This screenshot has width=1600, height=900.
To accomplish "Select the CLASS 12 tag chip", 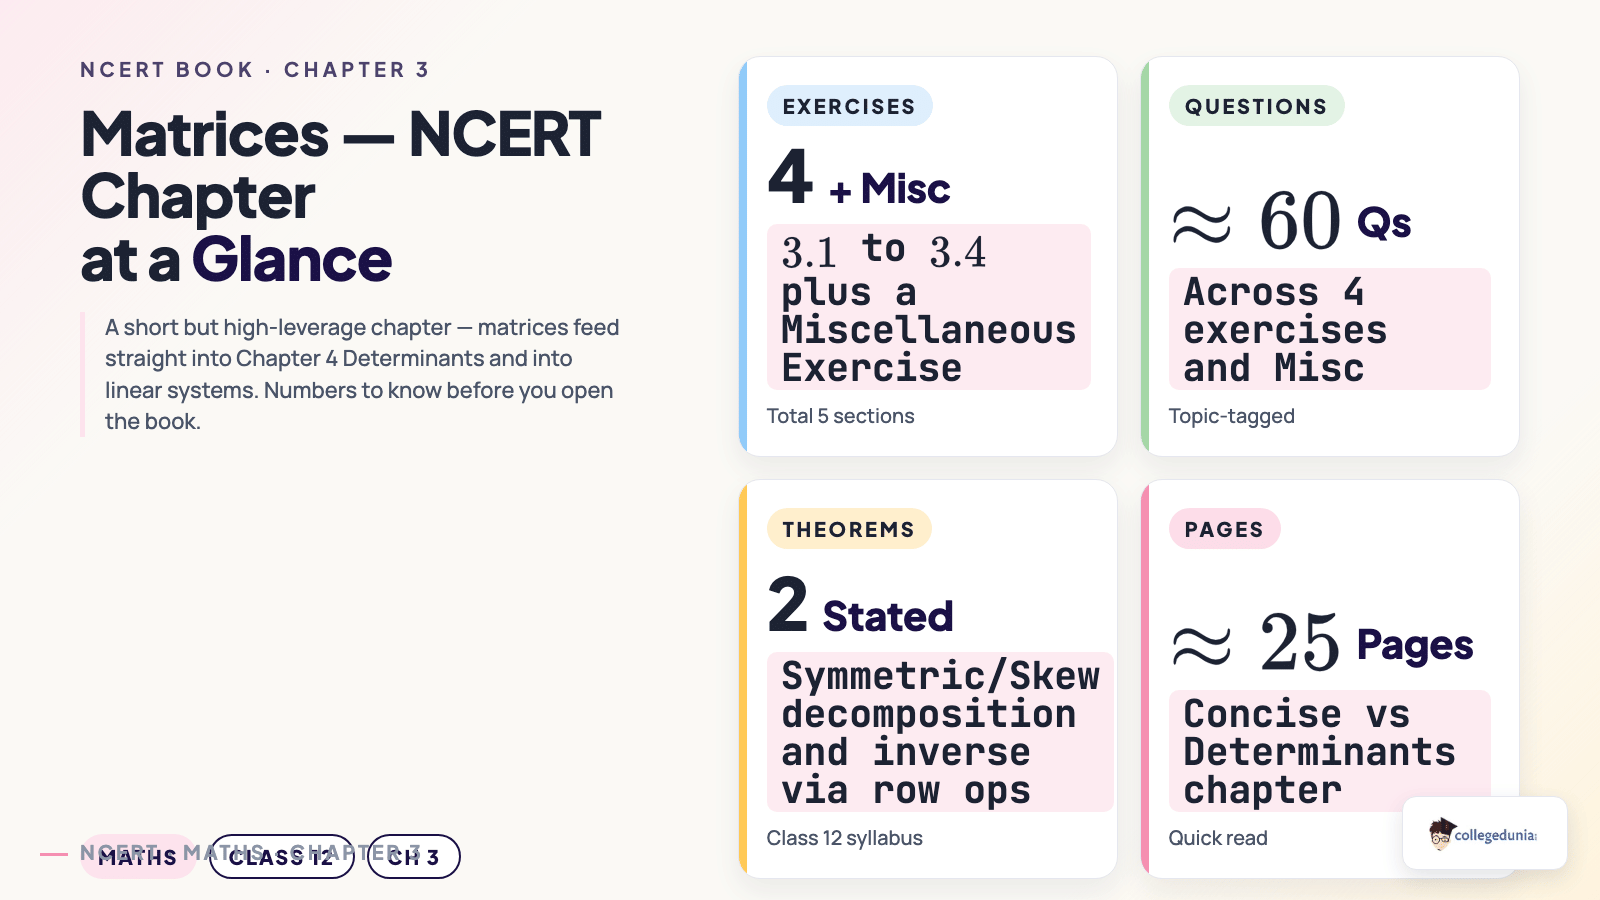I will coord(281,857).
